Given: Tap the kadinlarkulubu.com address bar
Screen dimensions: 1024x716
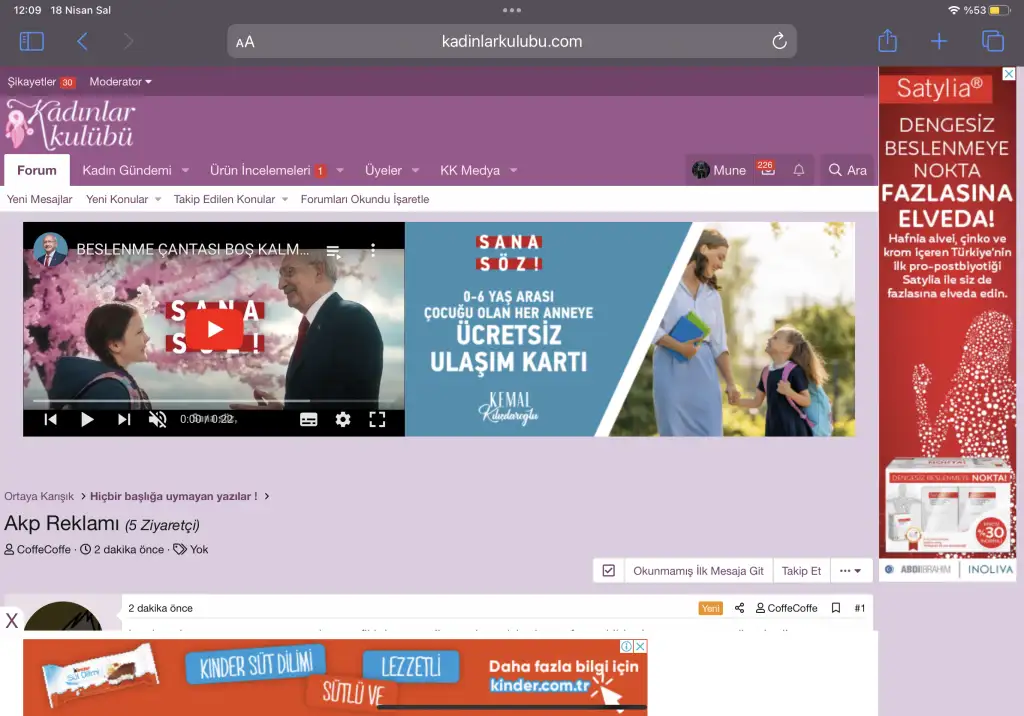Looking at the screenshot, I should (x=512, y=41).
